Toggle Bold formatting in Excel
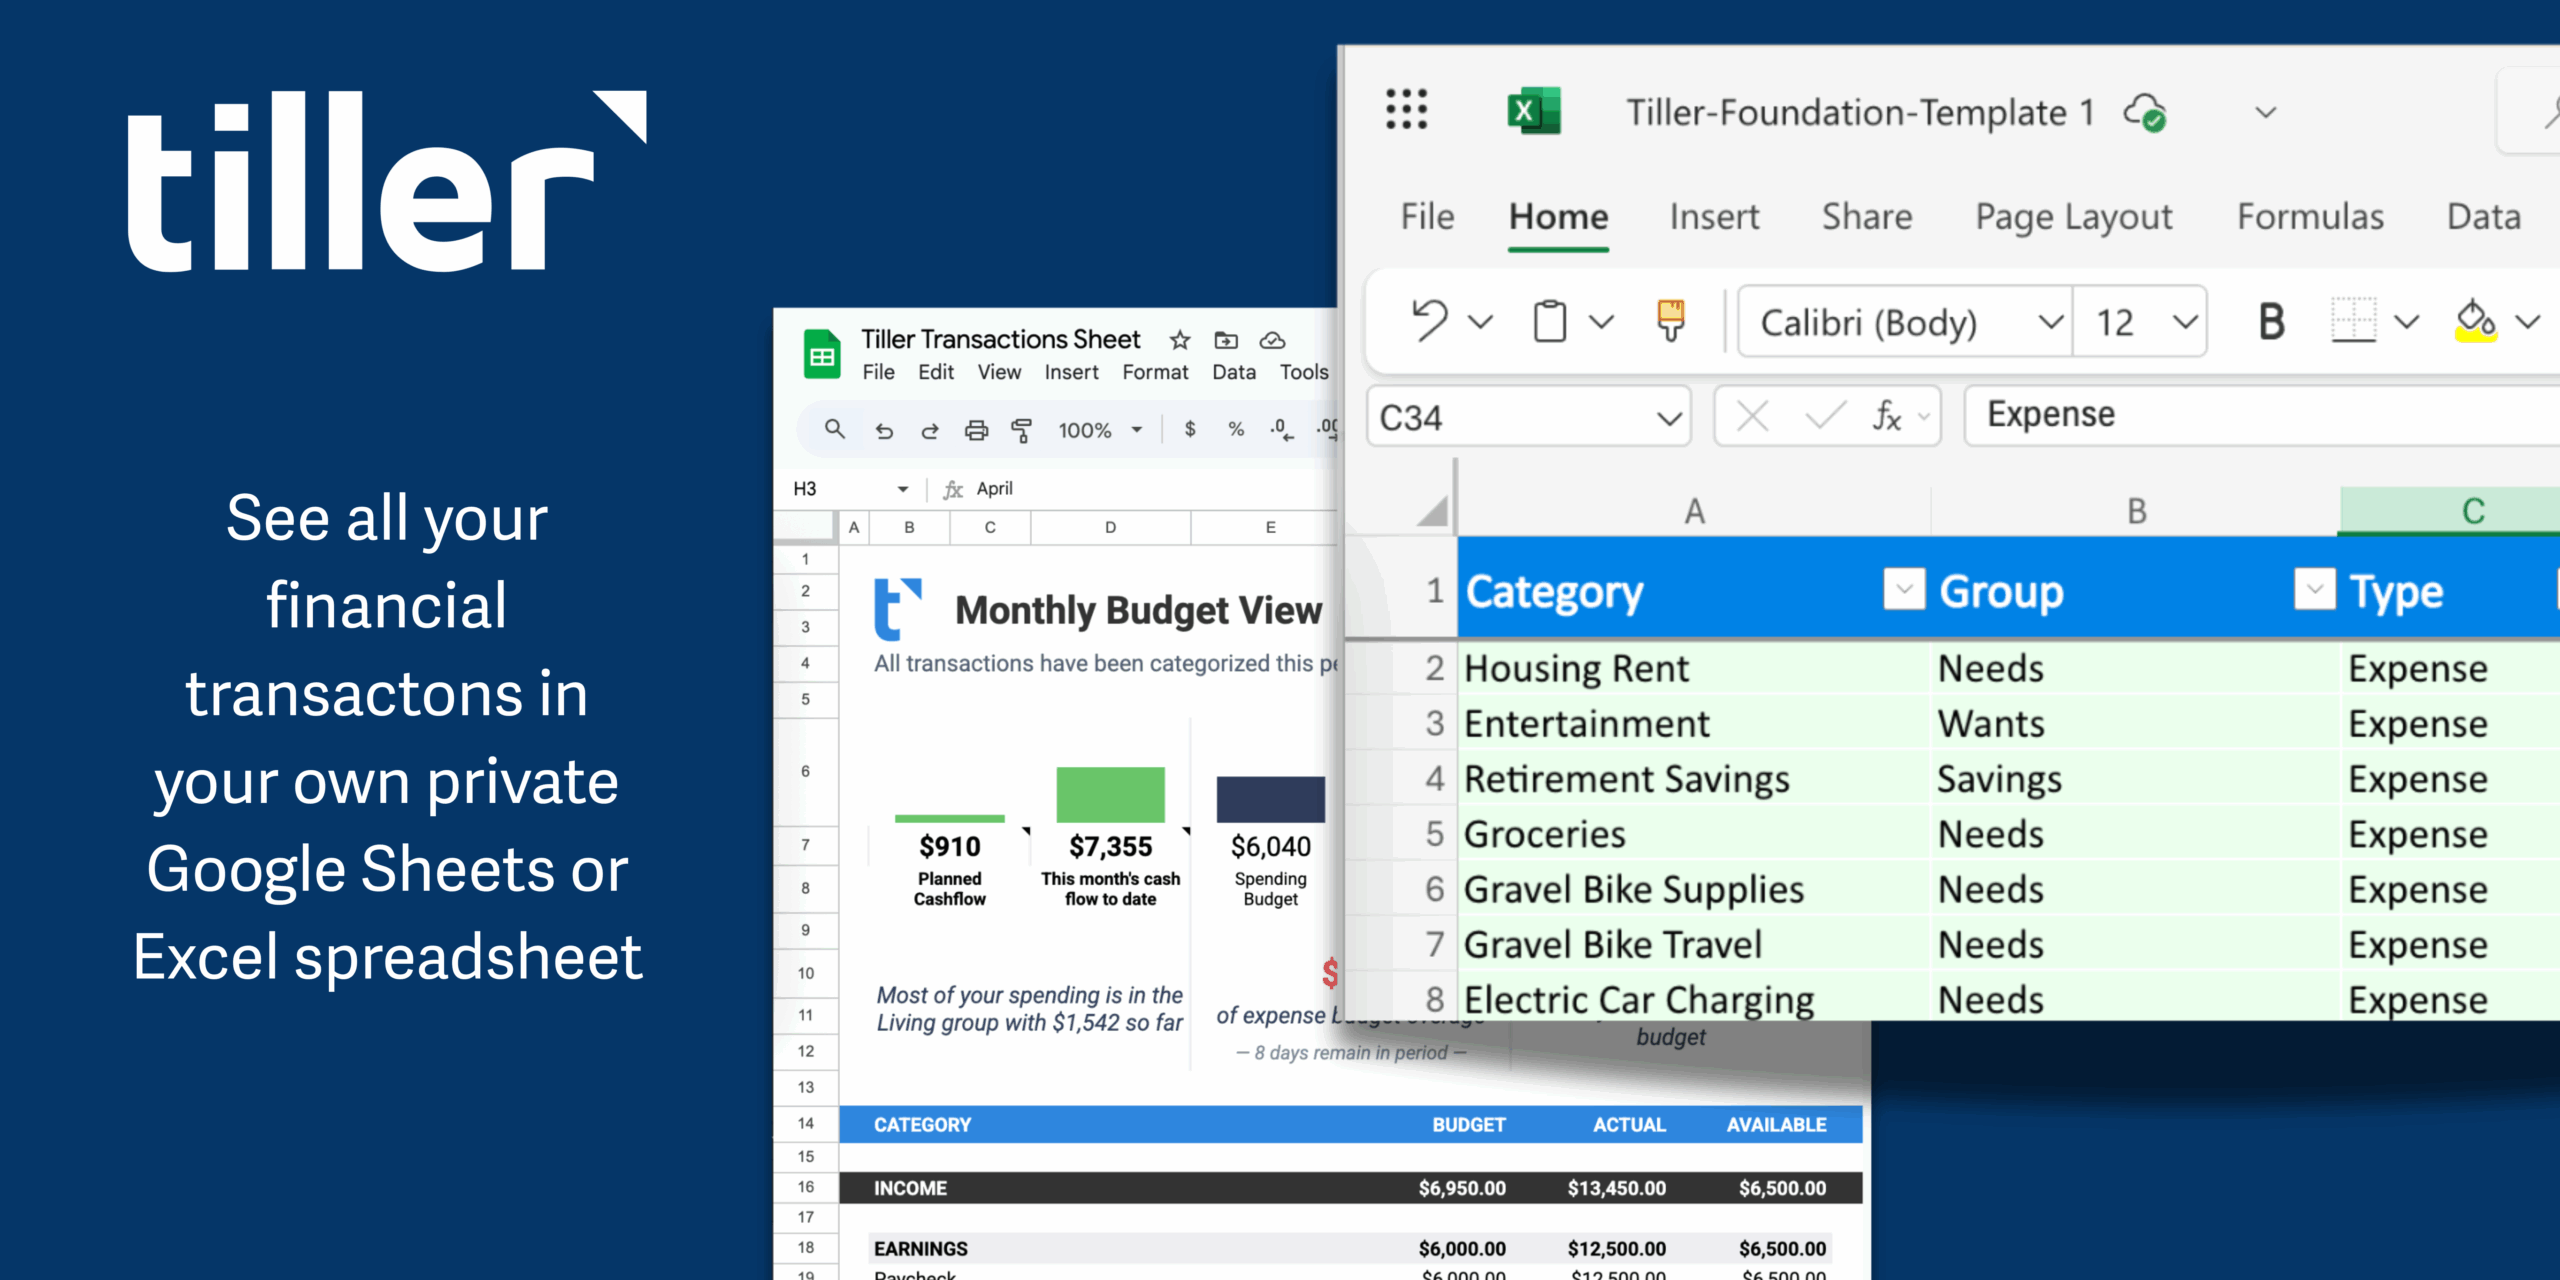 [x=2271, y=322]
